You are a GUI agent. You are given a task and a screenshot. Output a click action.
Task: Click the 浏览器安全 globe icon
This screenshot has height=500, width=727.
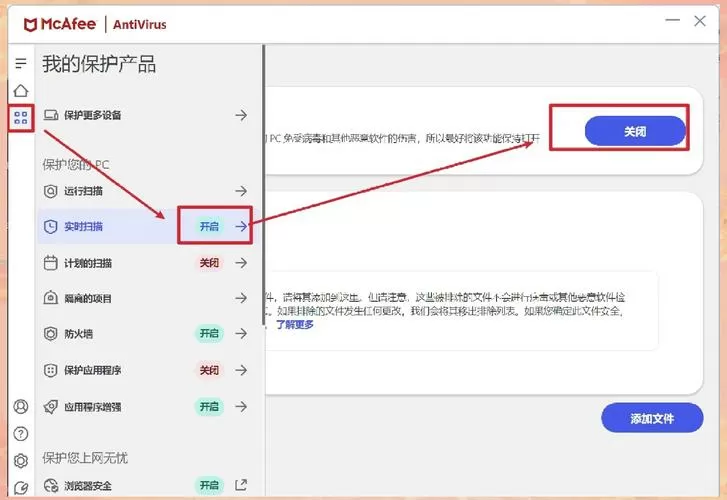(51, 486)
